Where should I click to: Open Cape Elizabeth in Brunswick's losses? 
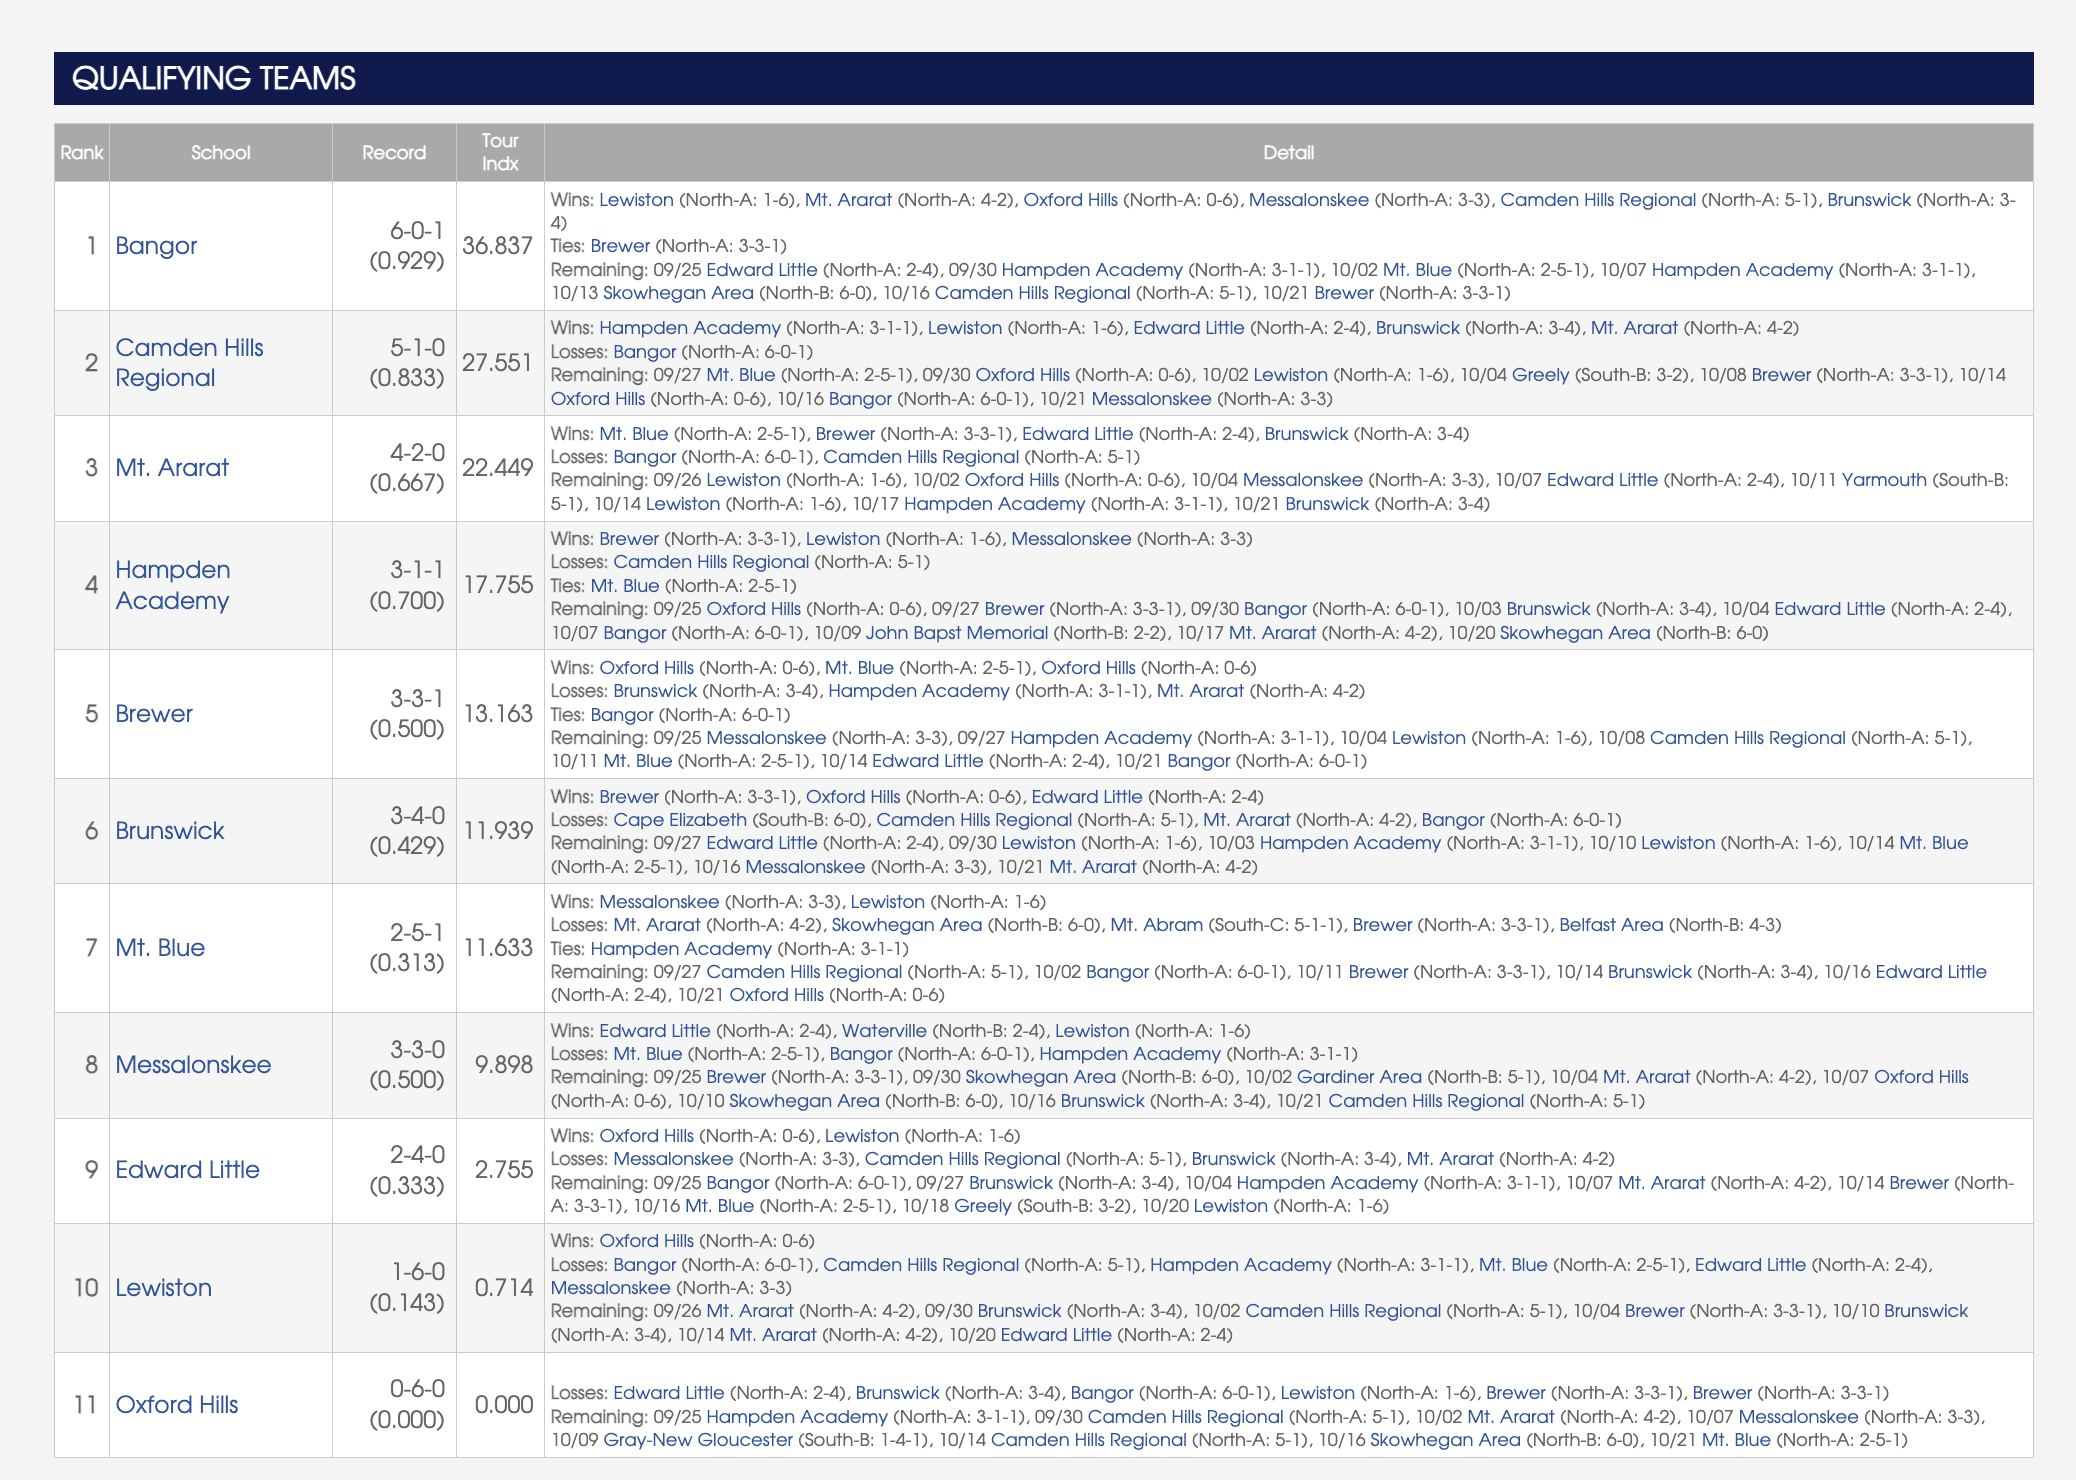click(x=680, y=820)
